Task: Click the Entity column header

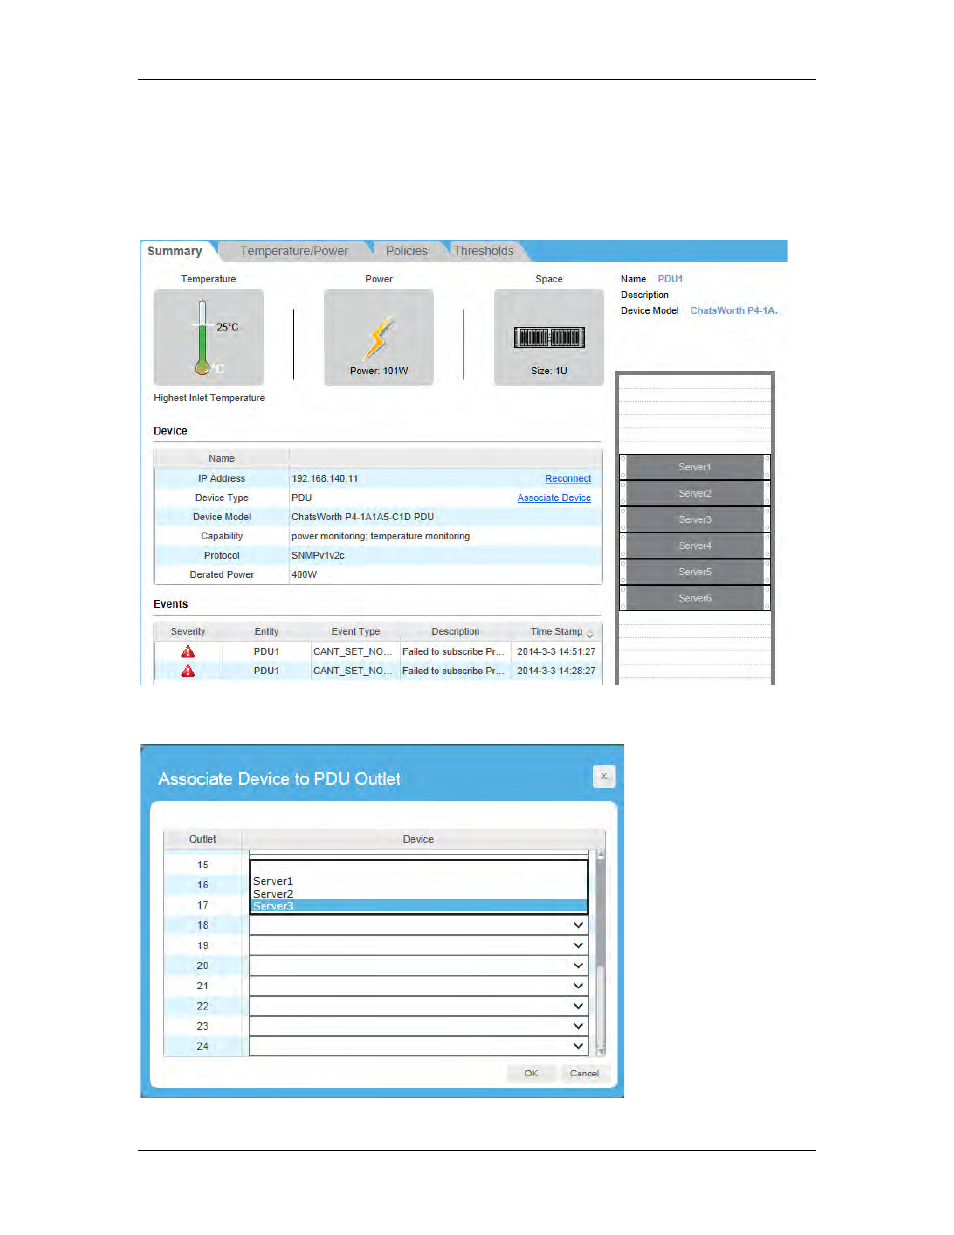Action: point(266,632)
